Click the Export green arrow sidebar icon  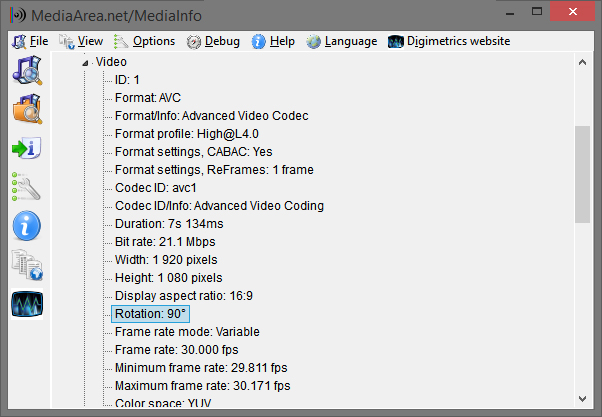click(27, 148)
